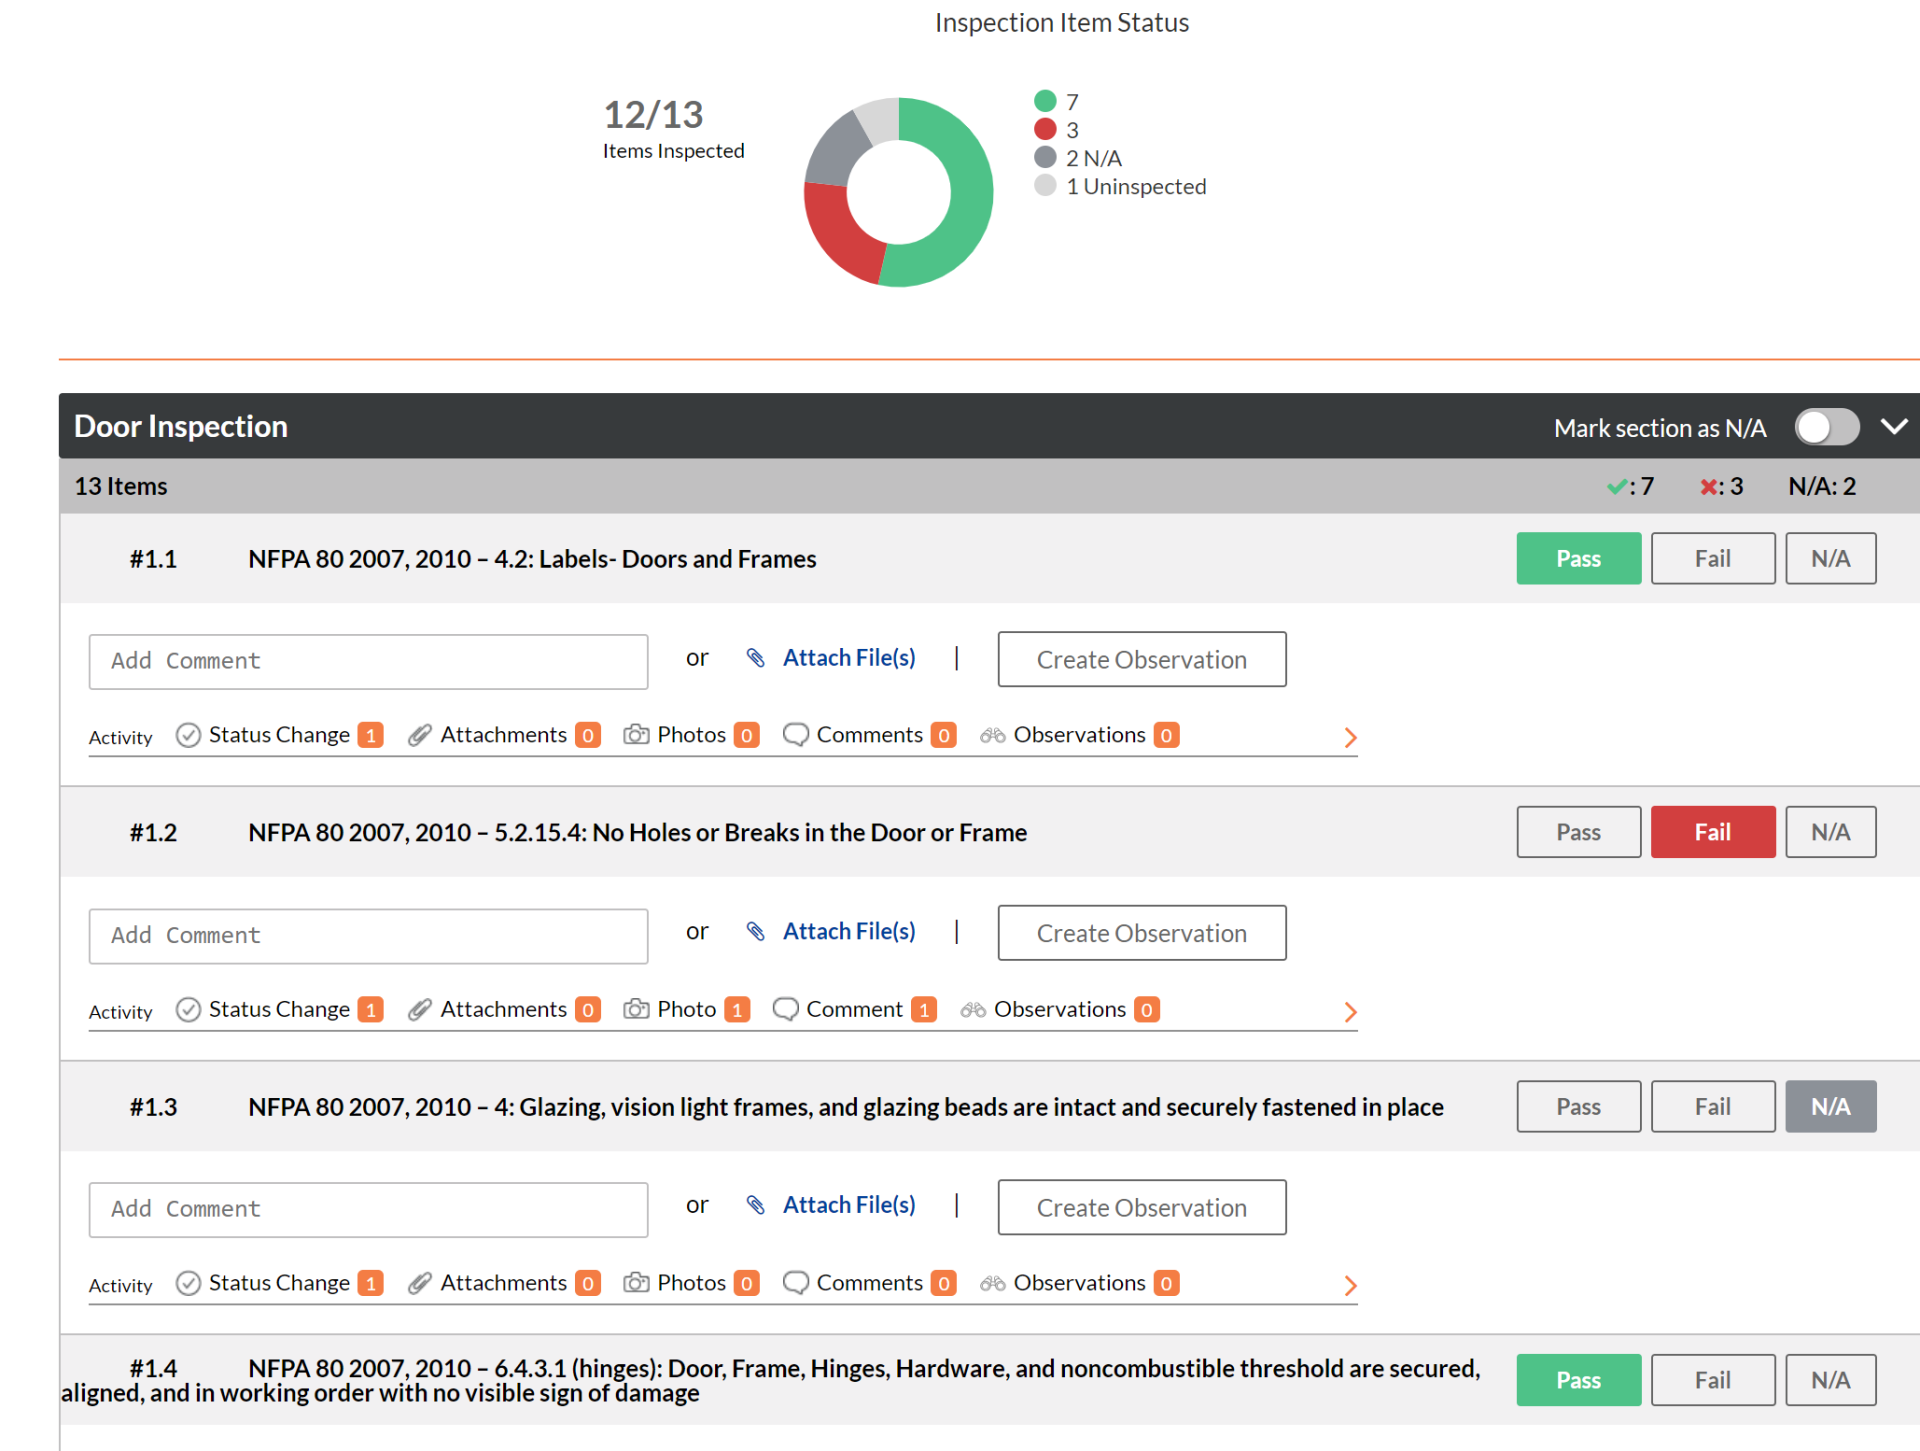
Task: Click the paperclip icon beside Attach File(s) for item #1.1
Action: 756,658
